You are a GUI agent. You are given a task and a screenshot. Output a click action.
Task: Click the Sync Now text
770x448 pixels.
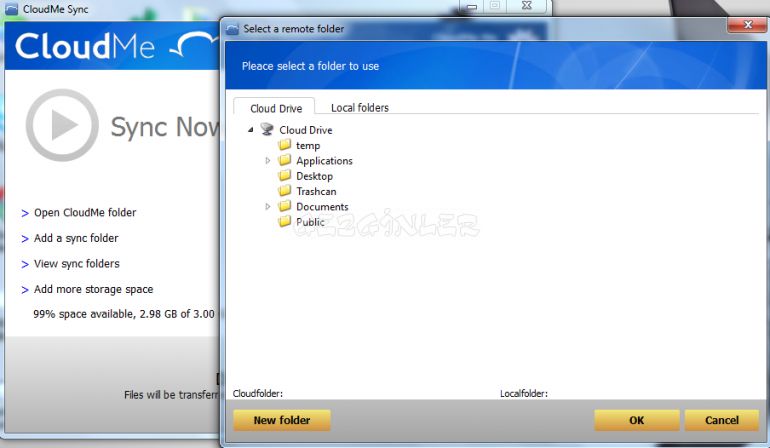tap(165, 127)
